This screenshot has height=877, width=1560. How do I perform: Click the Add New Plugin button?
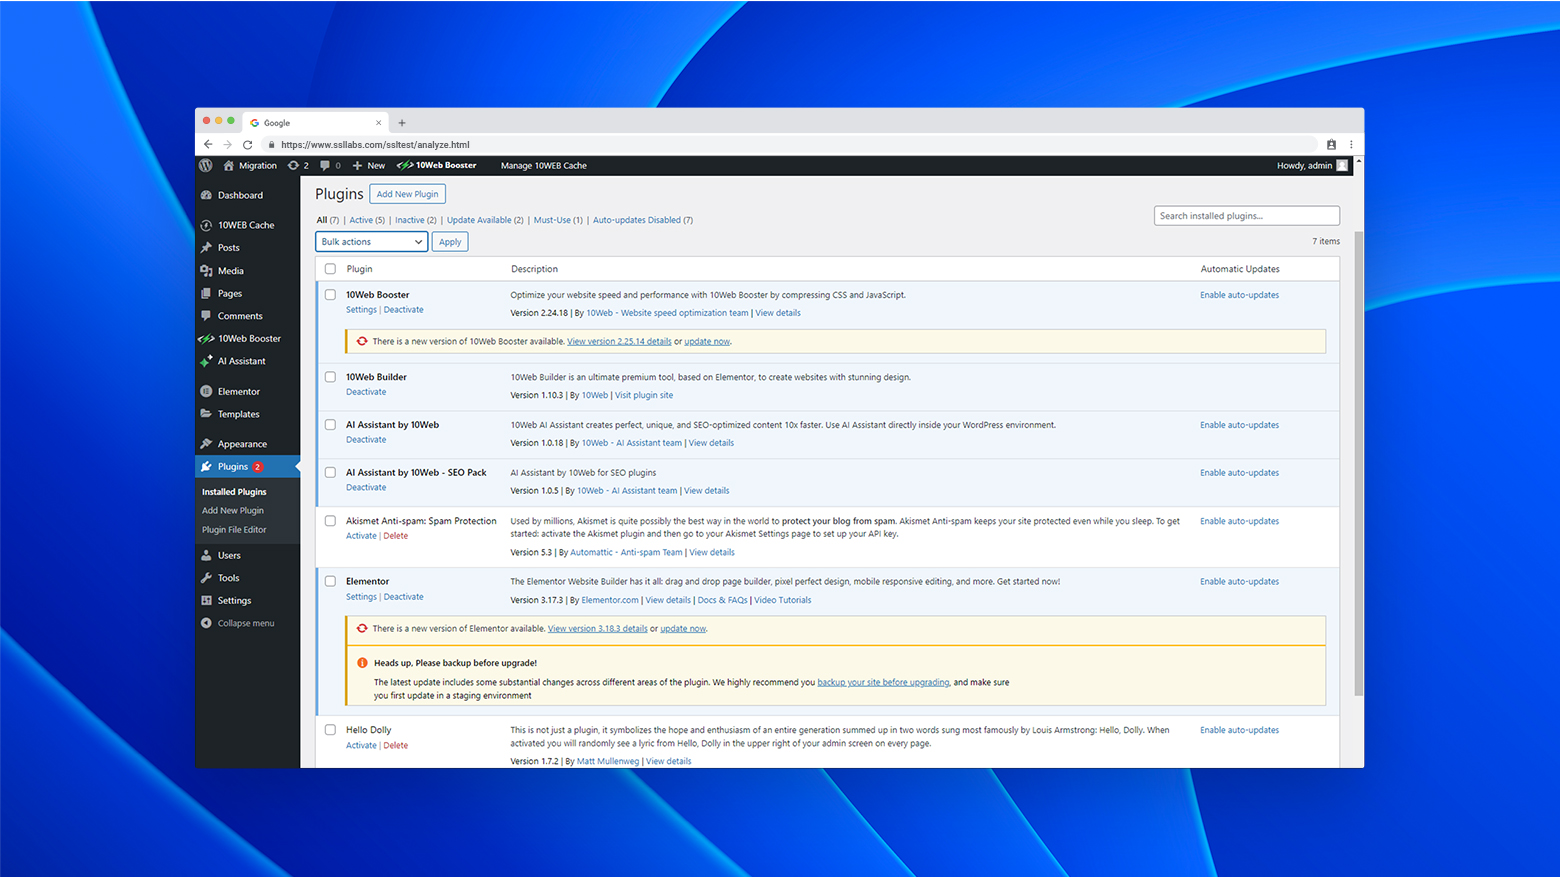[407, 193]
